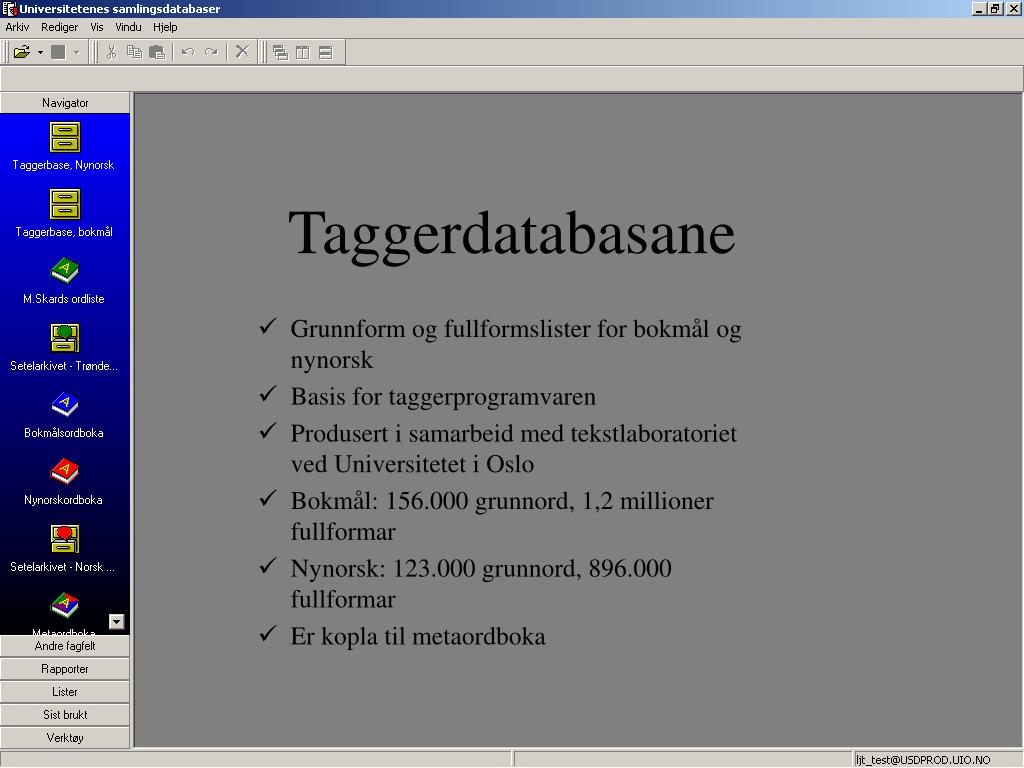1024x768 pixels.
Task: Open the Taggerbase, bokmål database icon
Action: pos(65,204)
